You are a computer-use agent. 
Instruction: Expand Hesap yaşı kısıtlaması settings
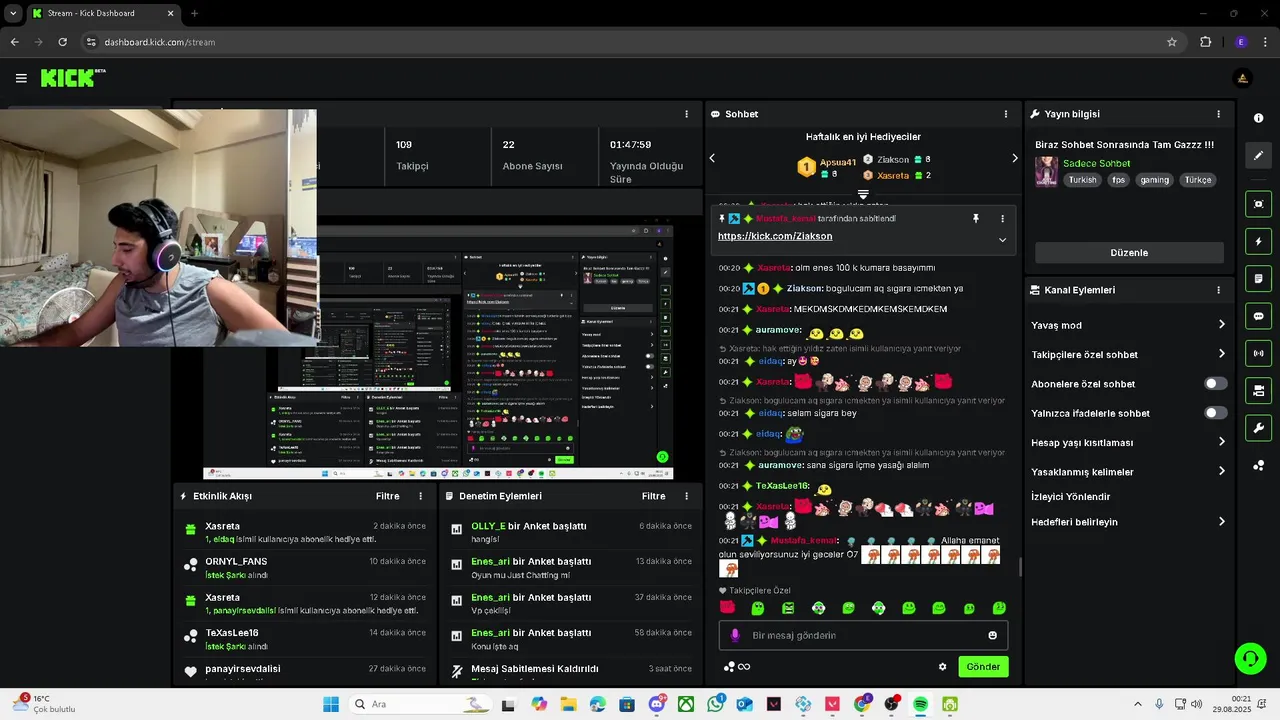1221,442
